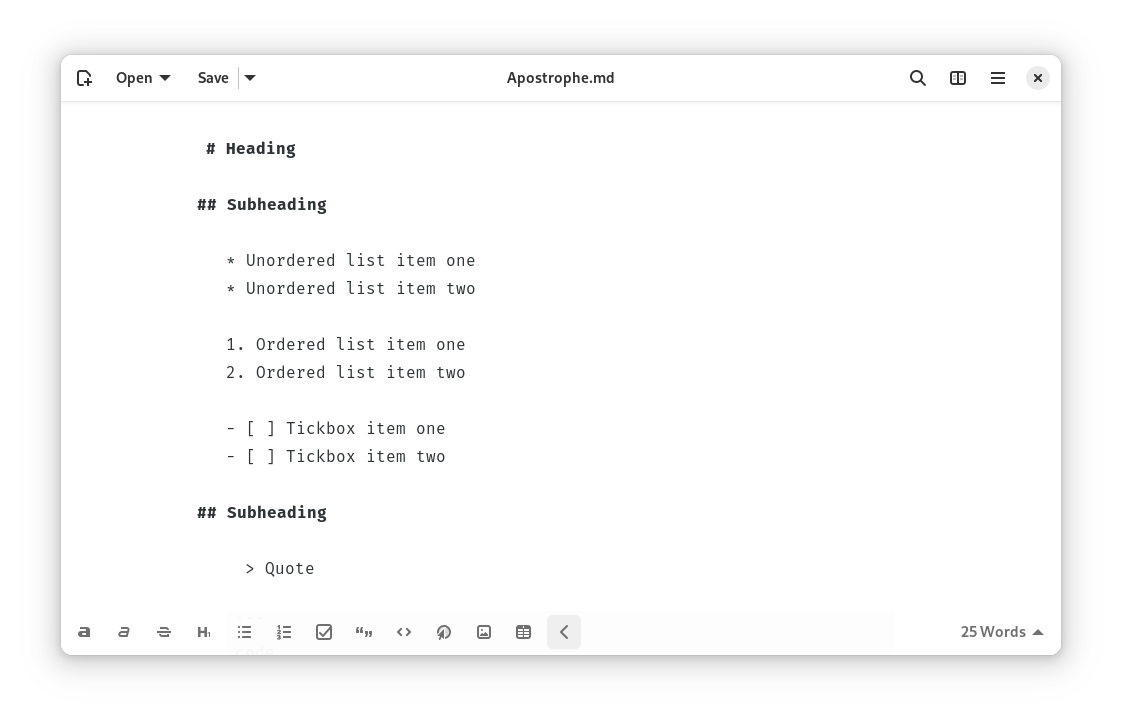Apply strikethrough formatting
This screenshot has height=722, width=1122.
[164, 632]
